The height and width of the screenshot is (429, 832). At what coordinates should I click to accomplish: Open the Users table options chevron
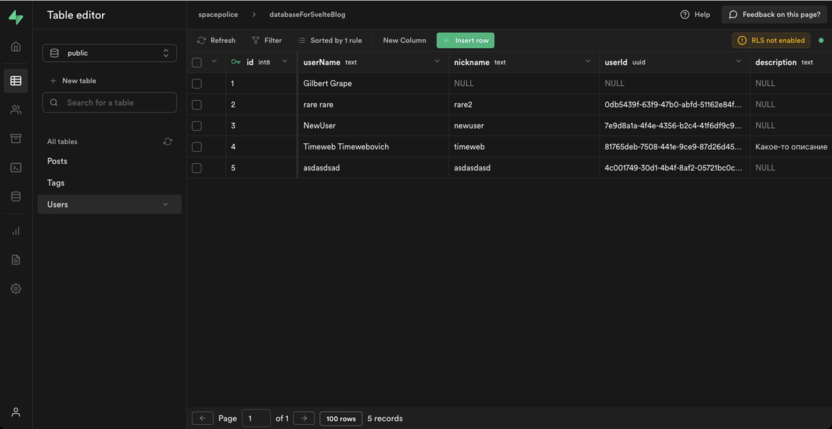click(165, 205)
